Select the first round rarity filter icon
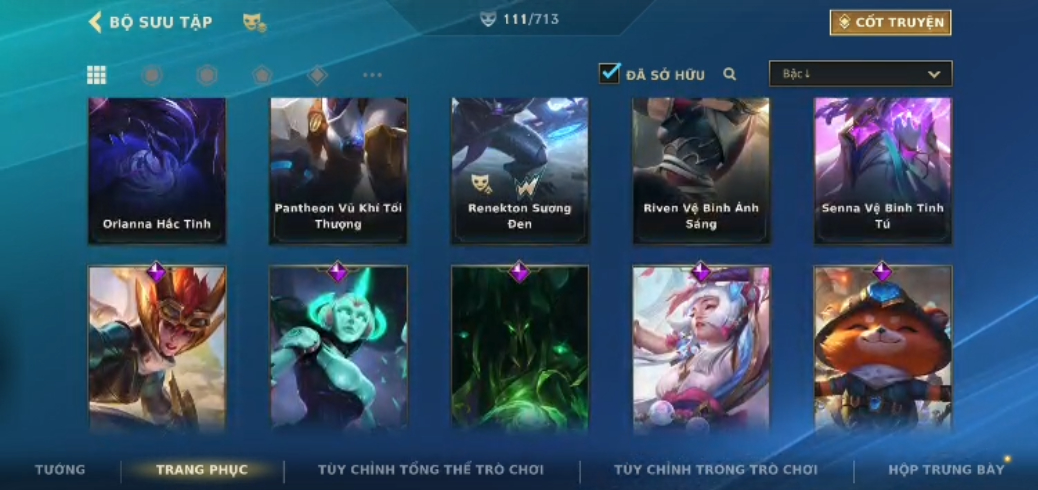The image size is (1038, 490). click(152, 75)
